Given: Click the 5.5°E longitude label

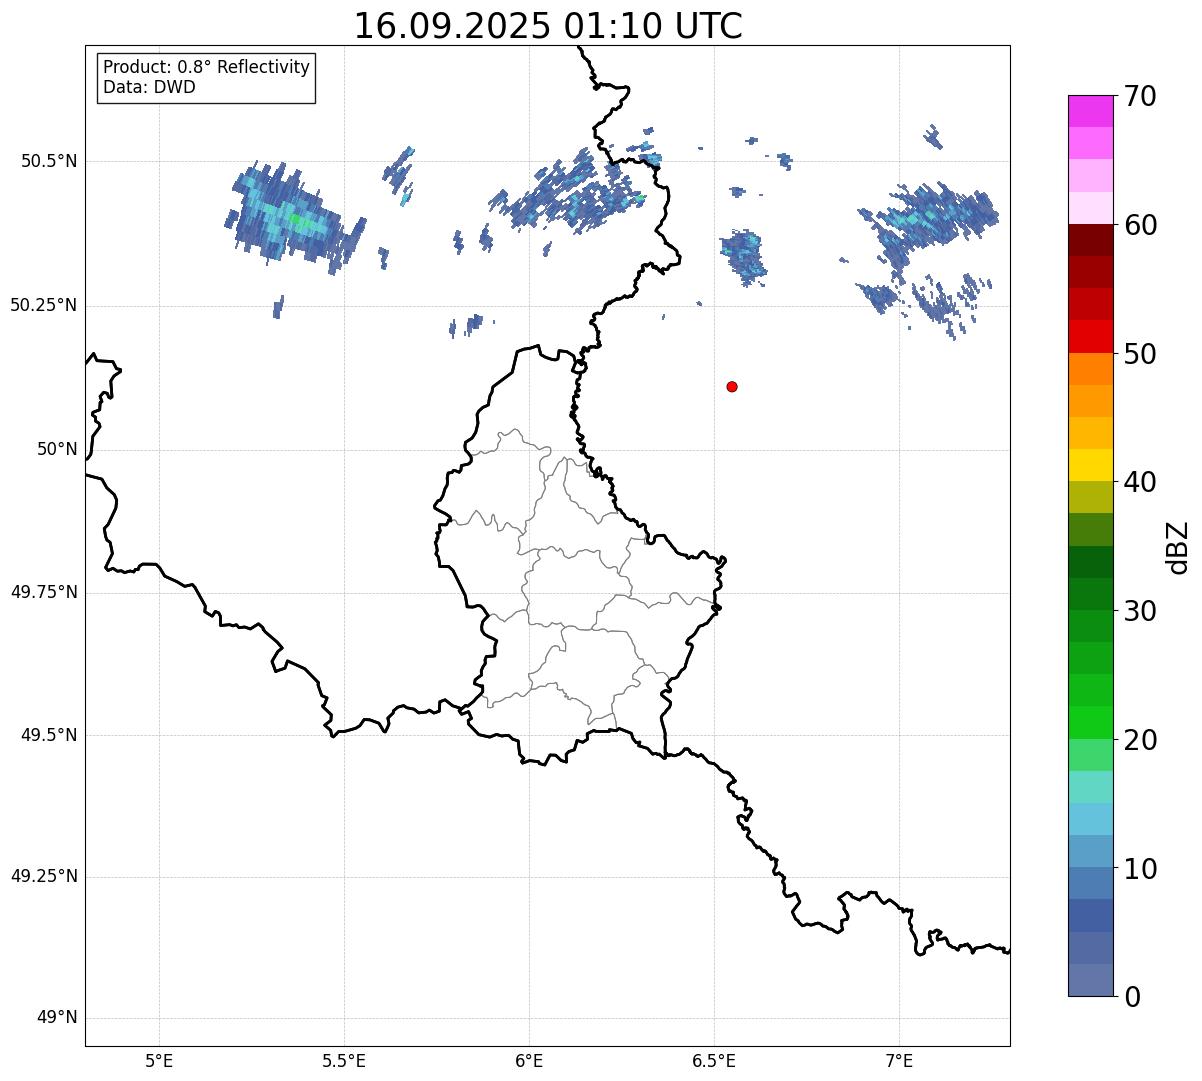Looking at the screenshot, I should (344, 1060).
